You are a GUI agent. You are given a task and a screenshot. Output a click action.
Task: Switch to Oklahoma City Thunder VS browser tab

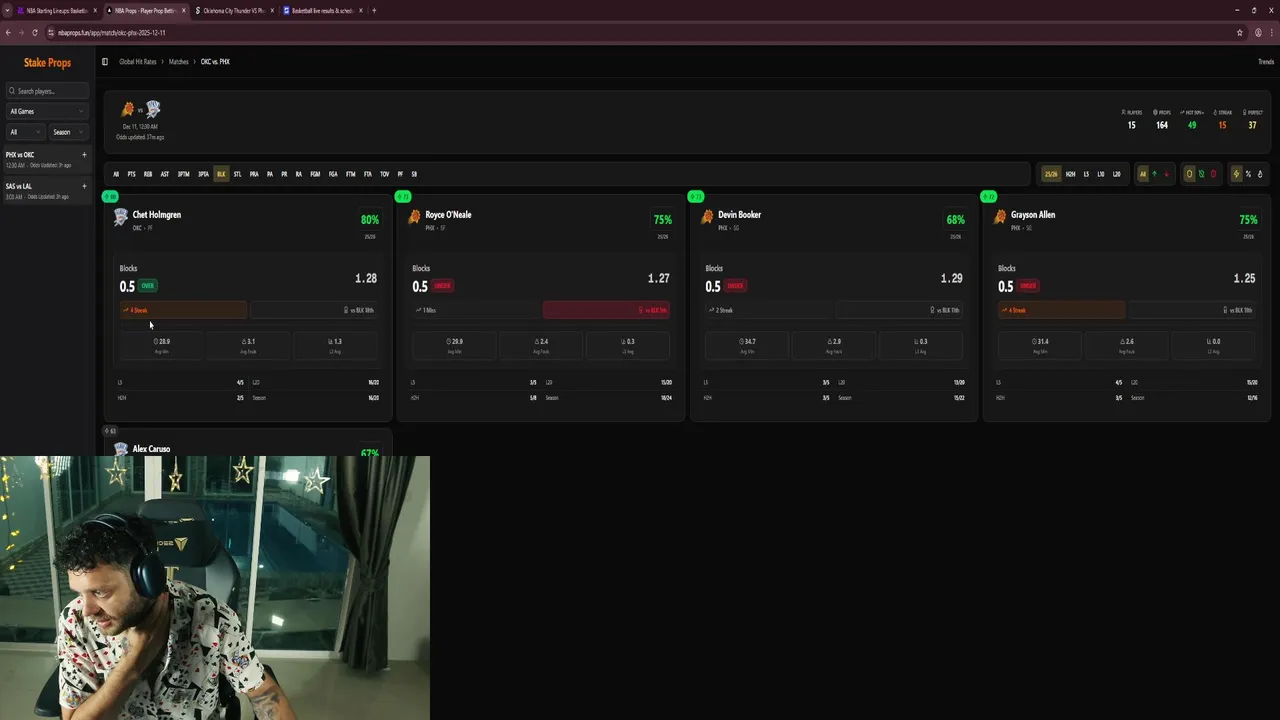click(233, 10)
